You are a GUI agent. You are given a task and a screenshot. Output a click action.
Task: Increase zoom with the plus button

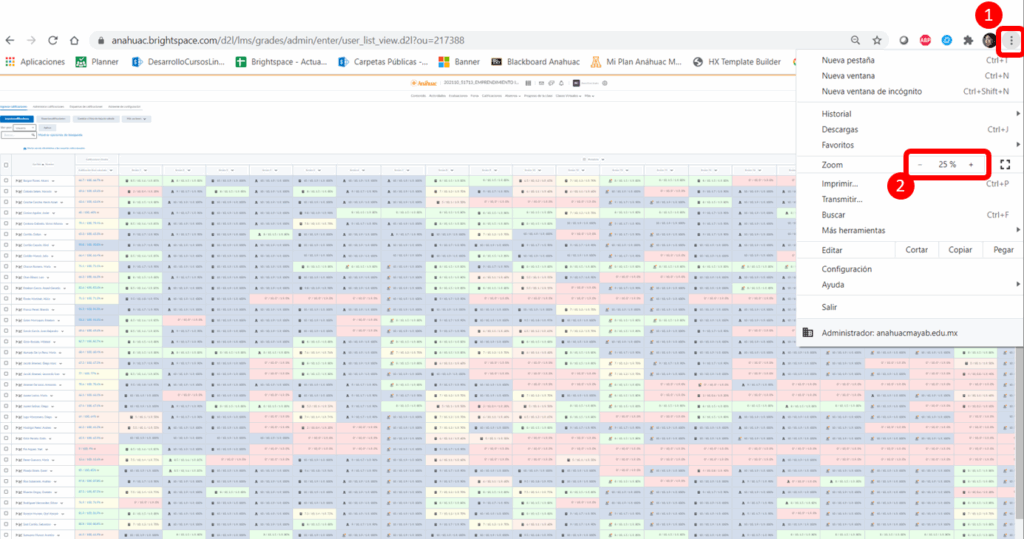point(970,164)
